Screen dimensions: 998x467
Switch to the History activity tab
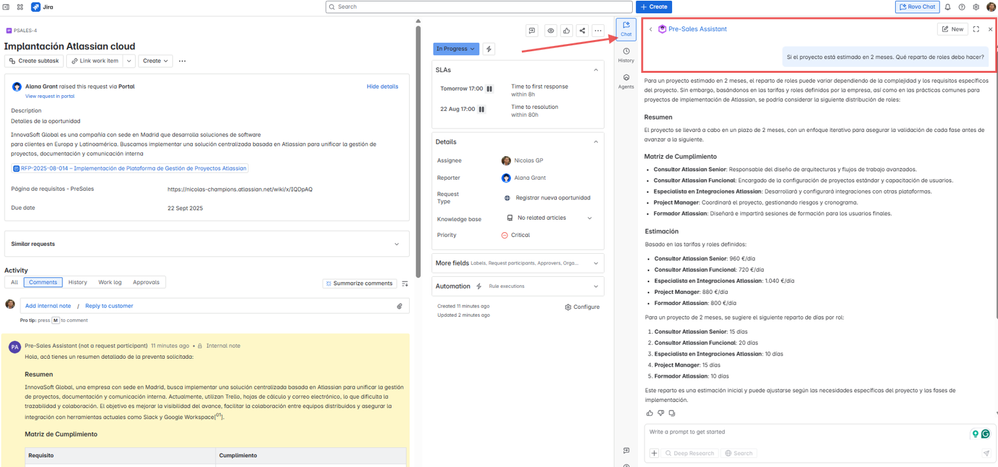(78, 282)
